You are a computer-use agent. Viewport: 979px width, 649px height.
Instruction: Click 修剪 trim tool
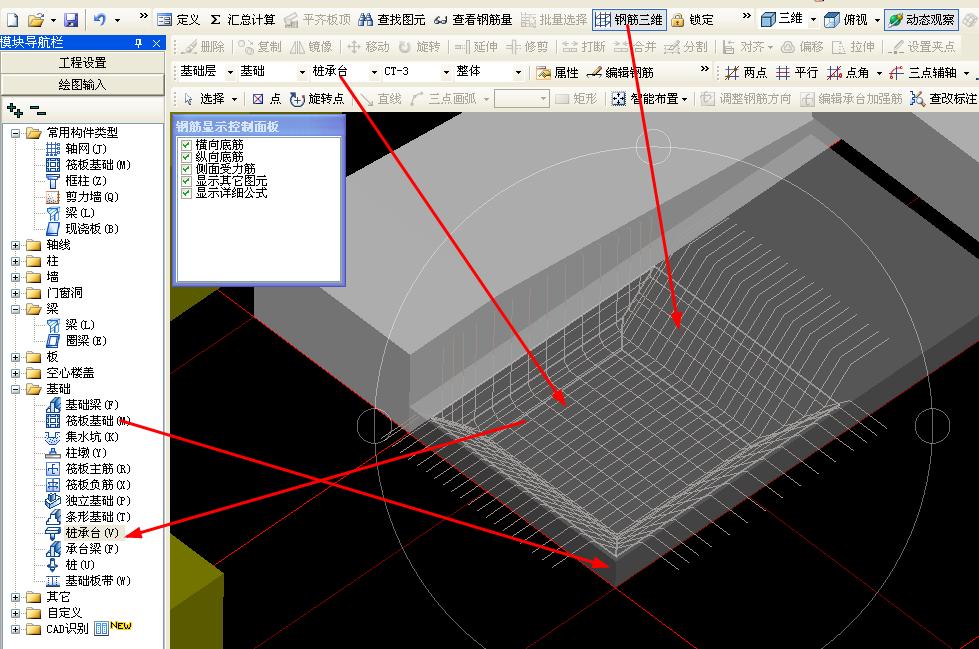pyautogui.click(x=527, y=47)
